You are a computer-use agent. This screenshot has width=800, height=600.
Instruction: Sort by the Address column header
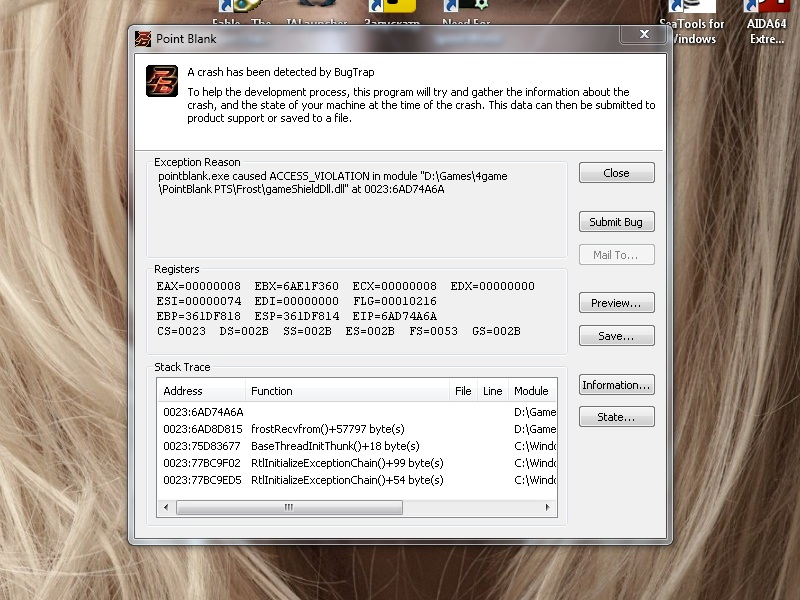tap(202, 391)
